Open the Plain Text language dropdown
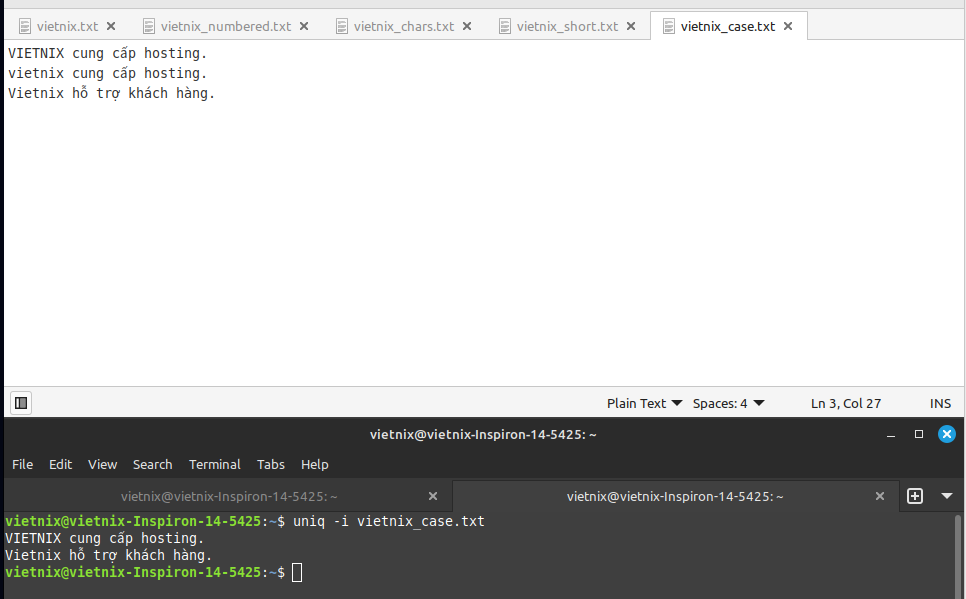This screenshot has height=599, width=966. 645,403
